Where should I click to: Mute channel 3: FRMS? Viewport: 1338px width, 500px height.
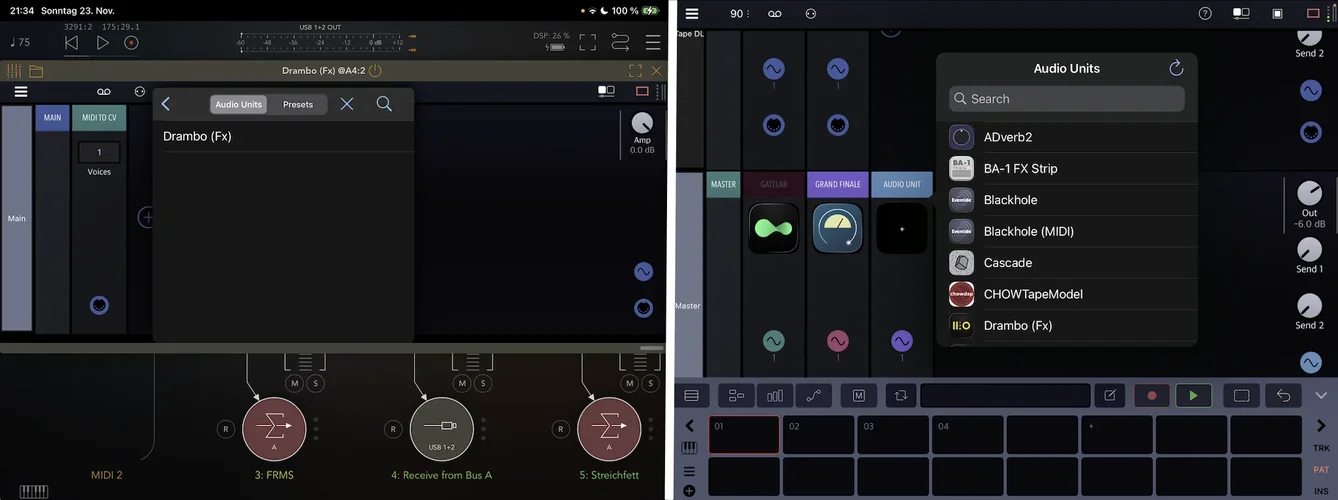(294, 383)
